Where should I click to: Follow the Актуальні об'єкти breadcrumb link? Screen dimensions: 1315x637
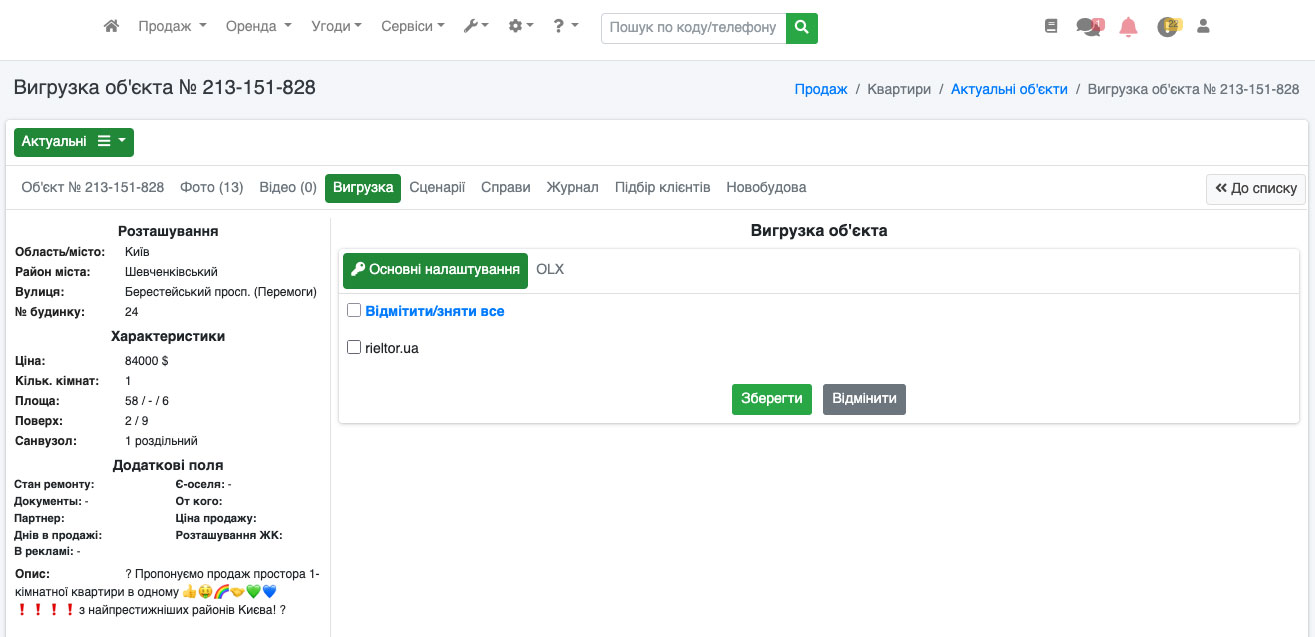click(1008, 89)
